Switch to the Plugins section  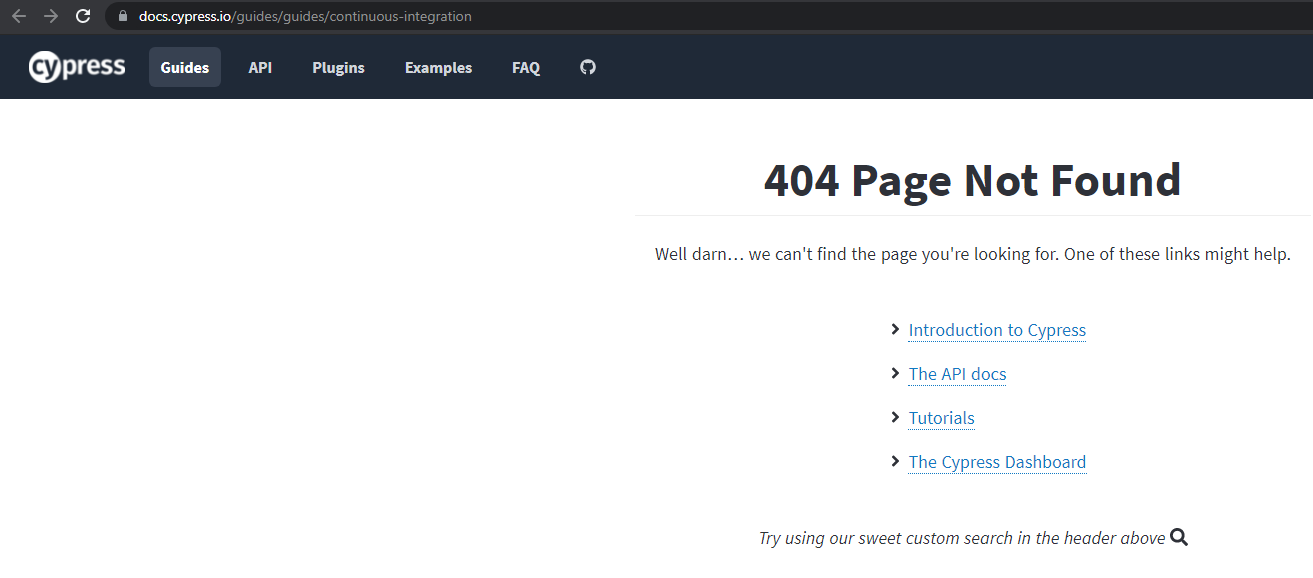(338, 67)
